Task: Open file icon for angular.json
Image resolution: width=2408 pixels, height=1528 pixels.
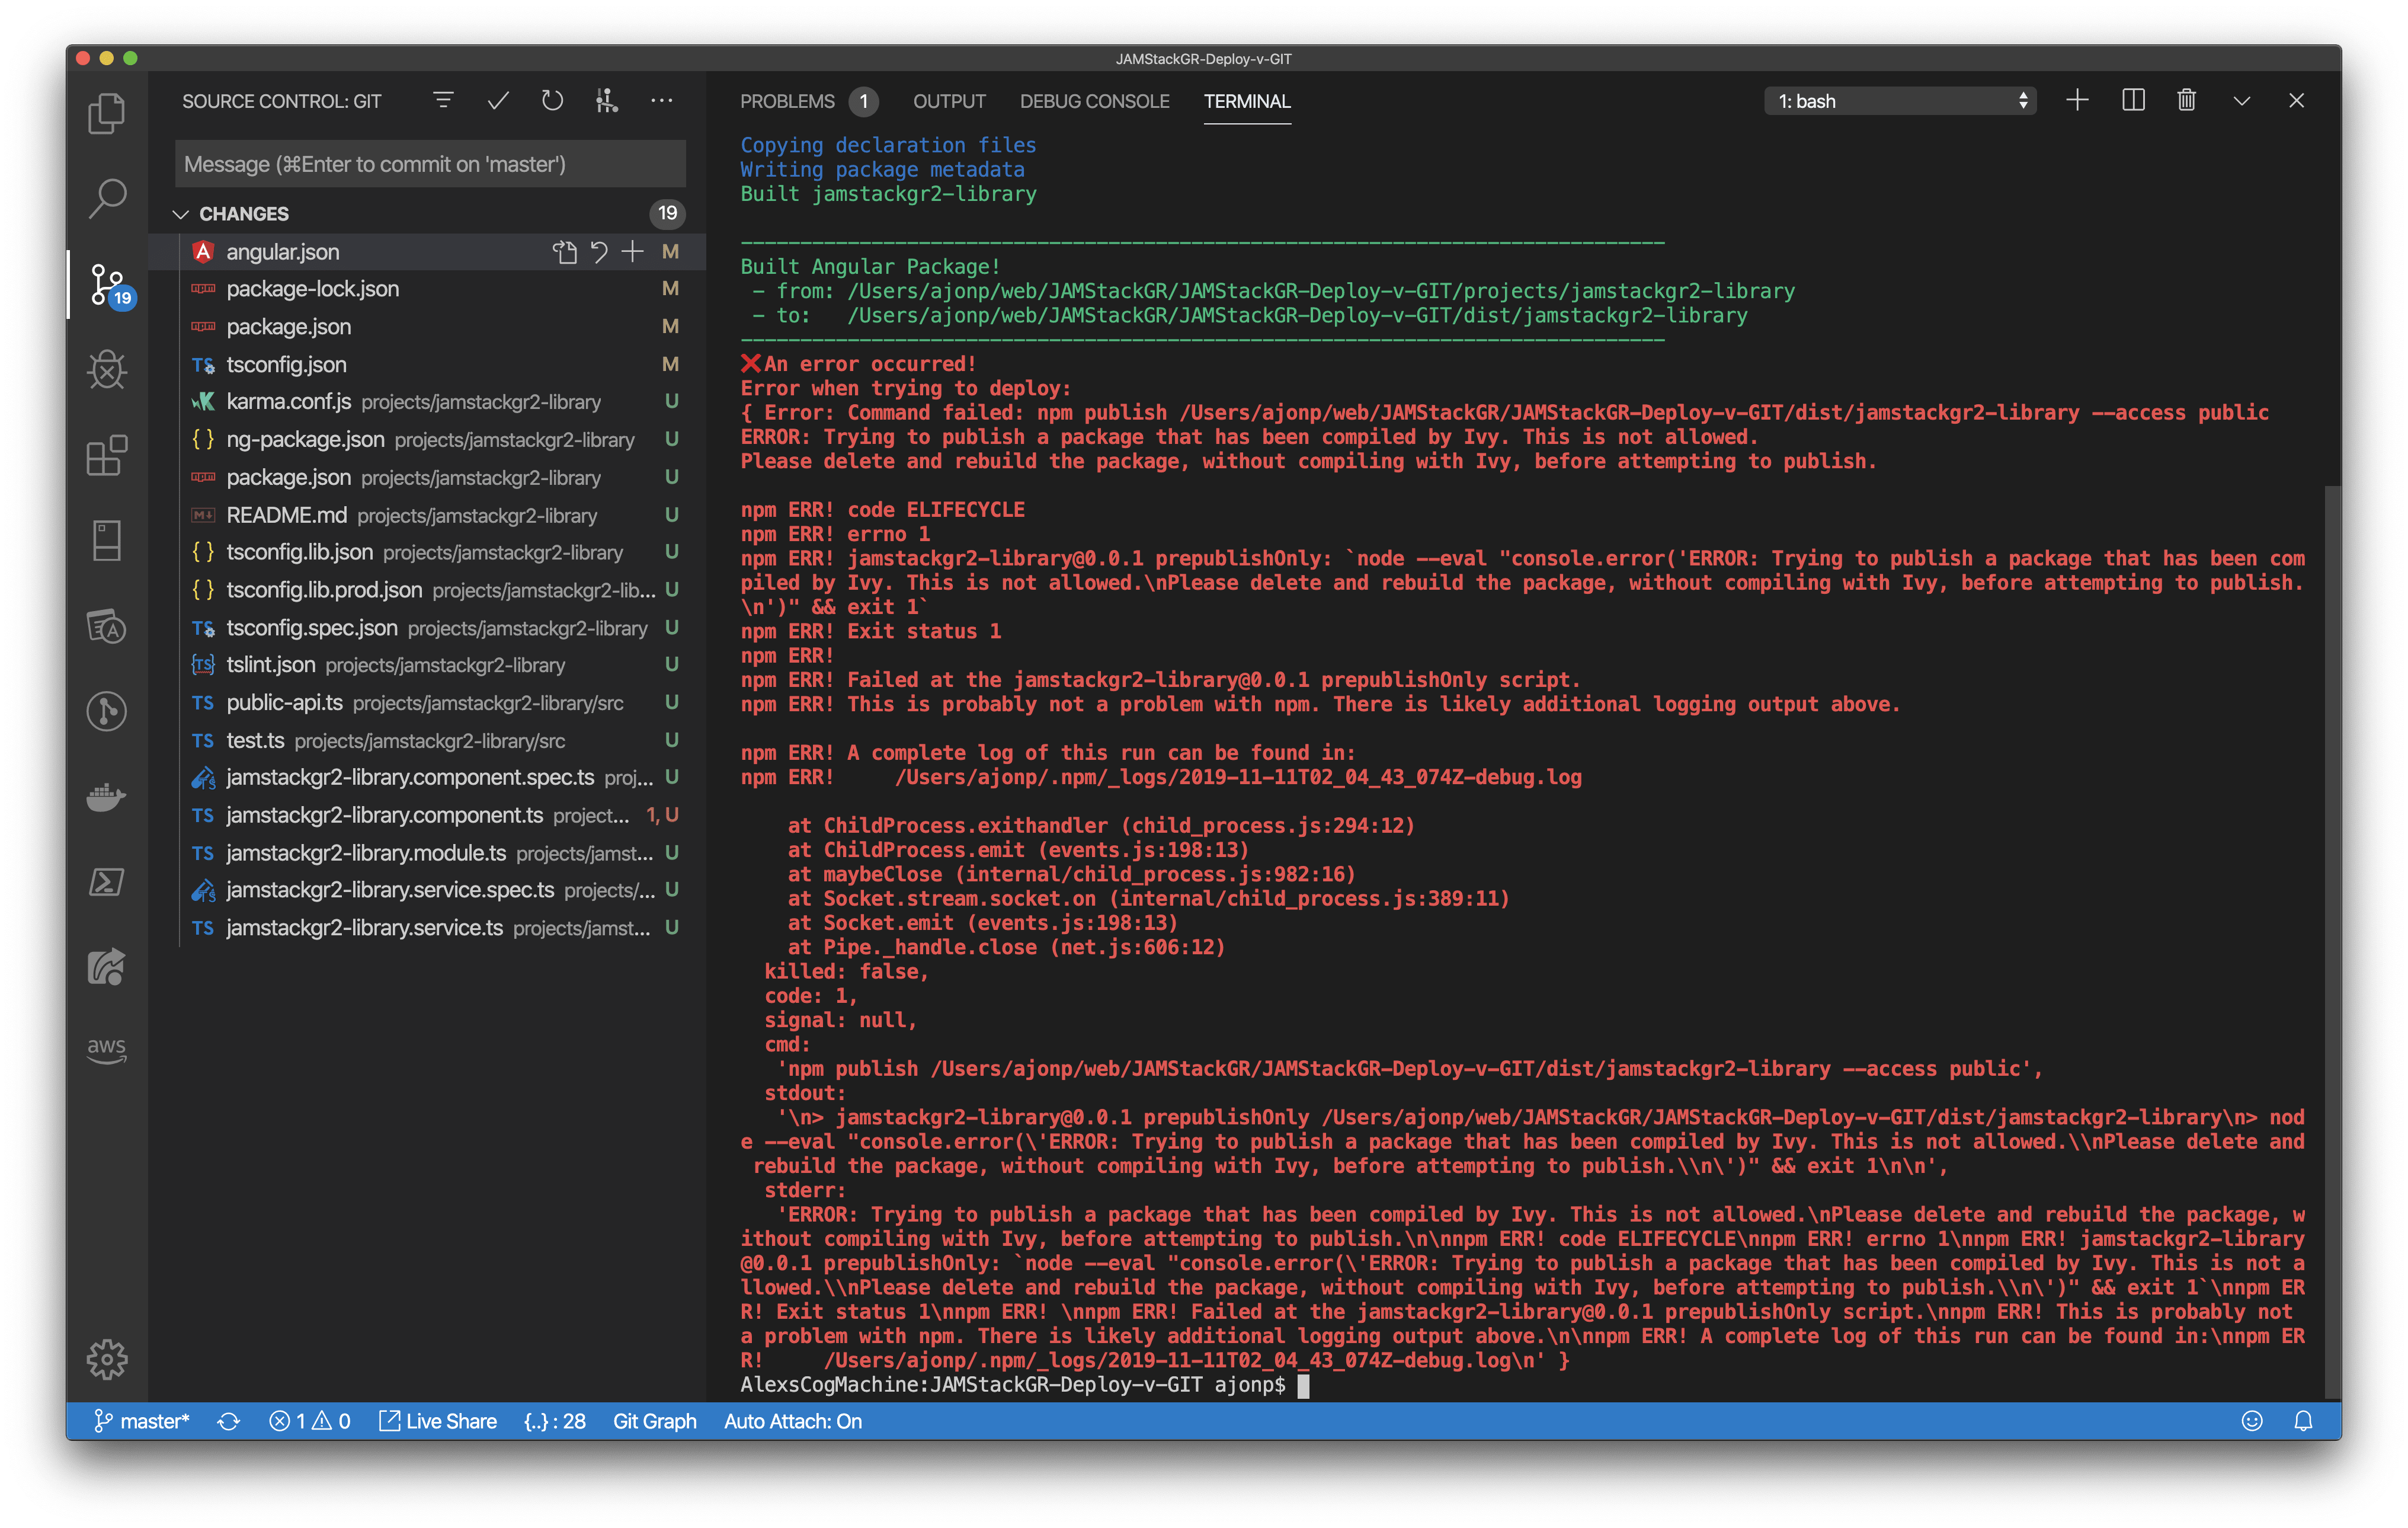Action: click(565, 252)
